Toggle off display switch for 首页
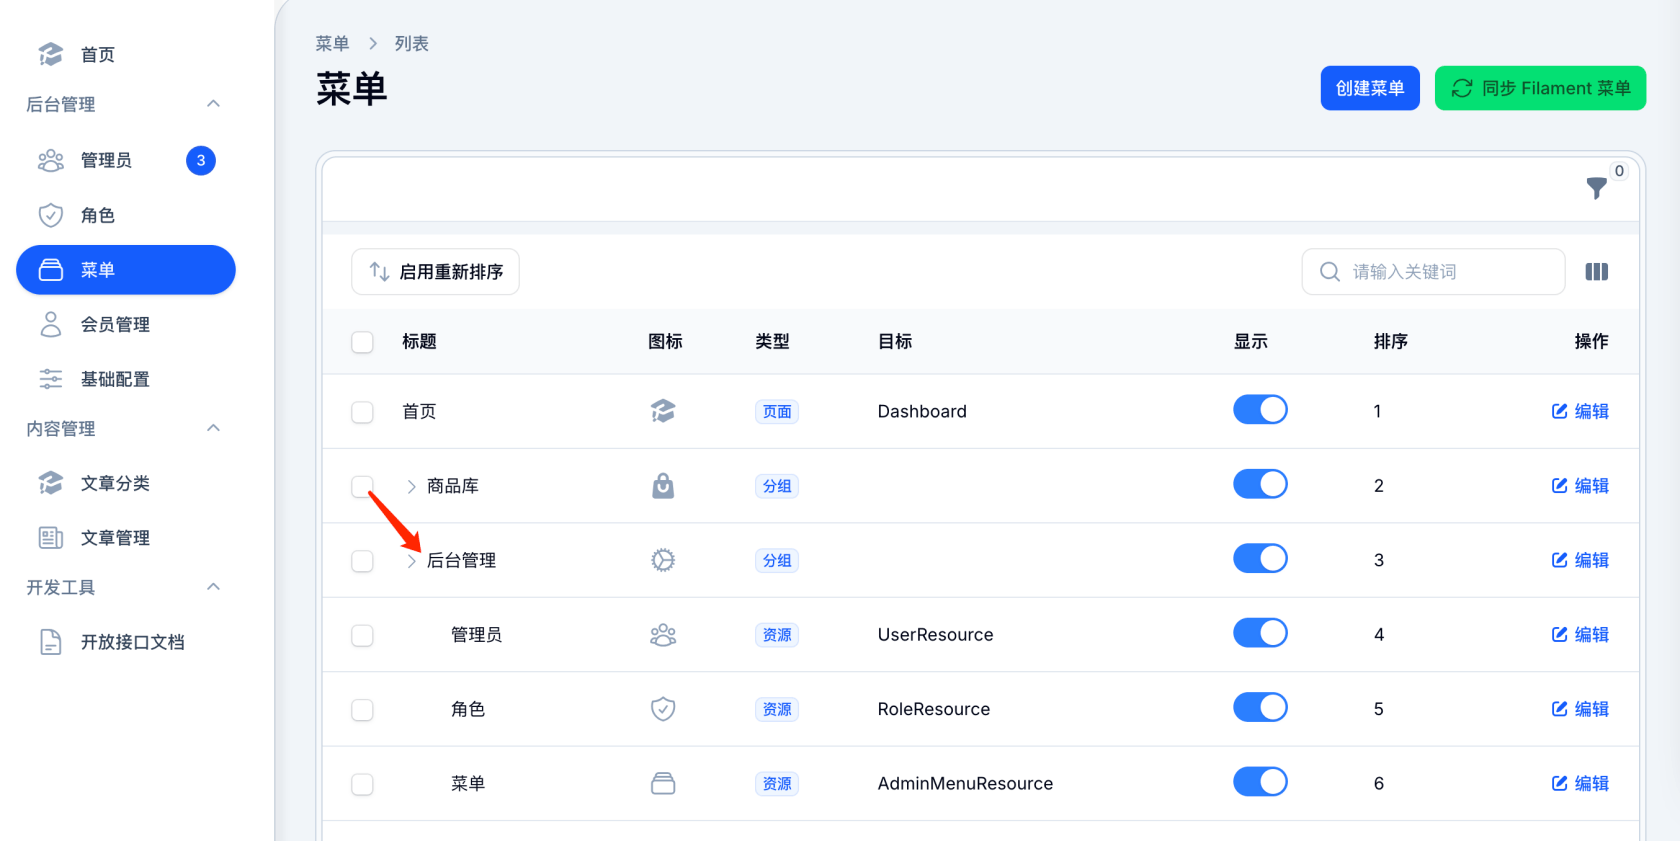1680x841 pixels. 1260,410
